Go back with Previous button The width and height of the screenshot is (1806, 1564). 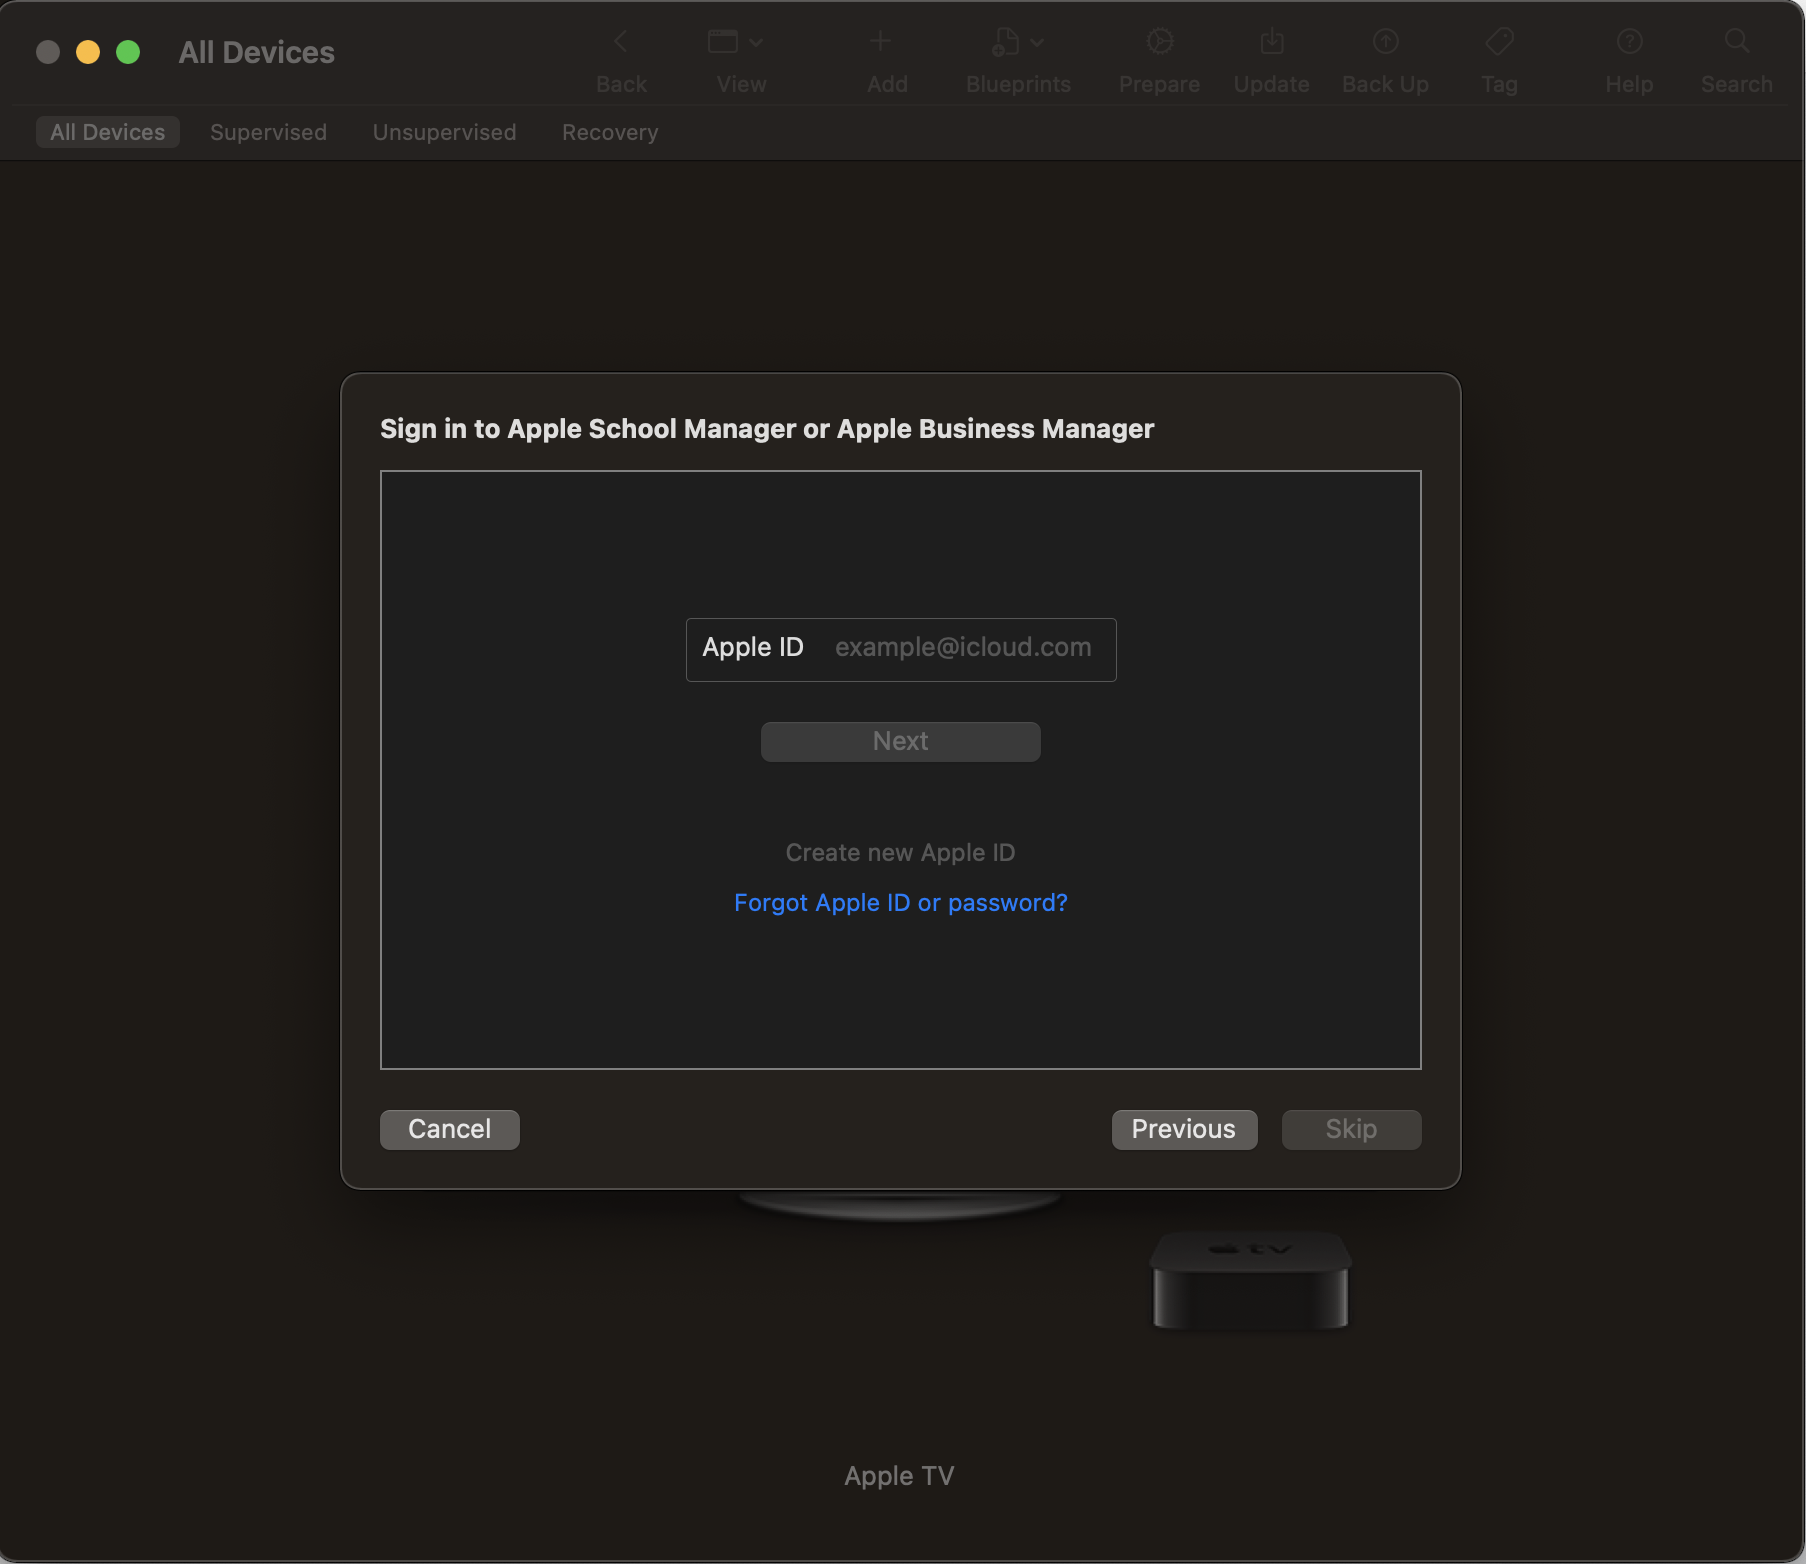pos(1184,1130)
